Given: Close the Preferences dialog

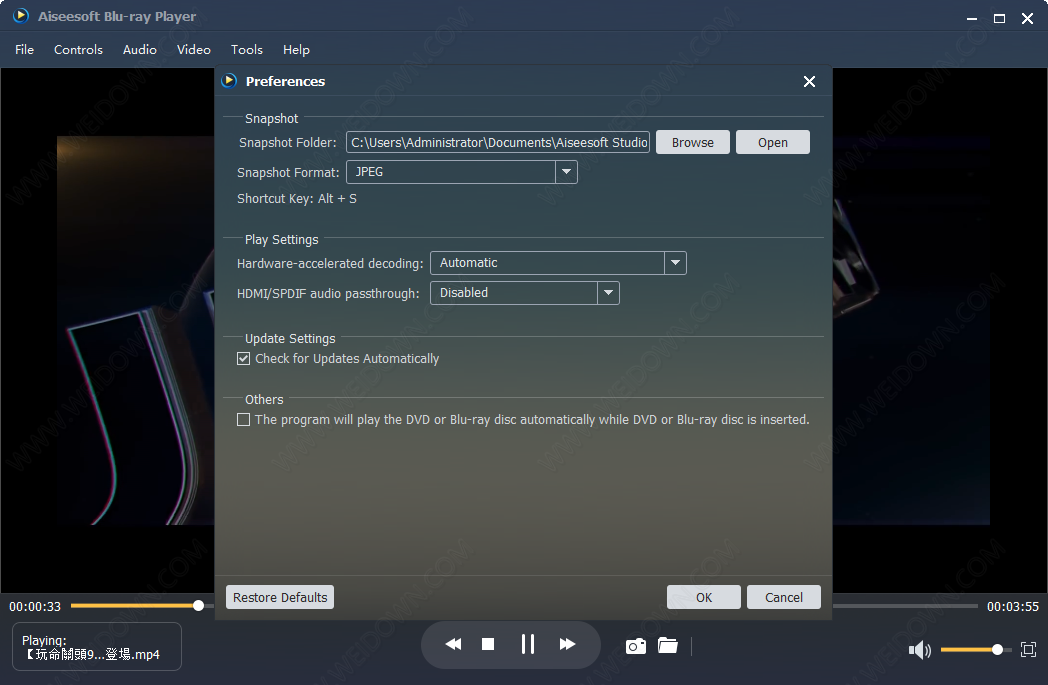Looking at the screenshot, I should coord(809,82).
